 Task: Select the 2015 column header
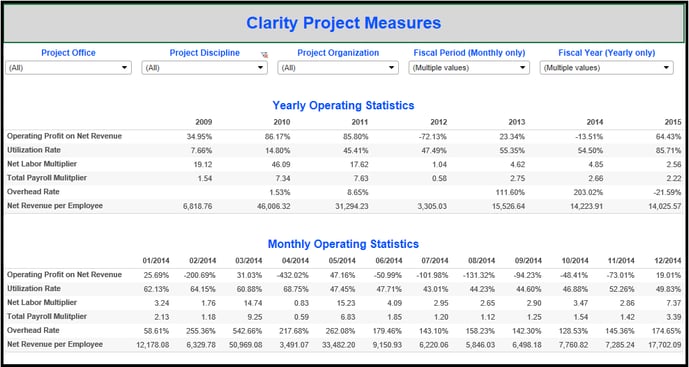tap(673, 122)
